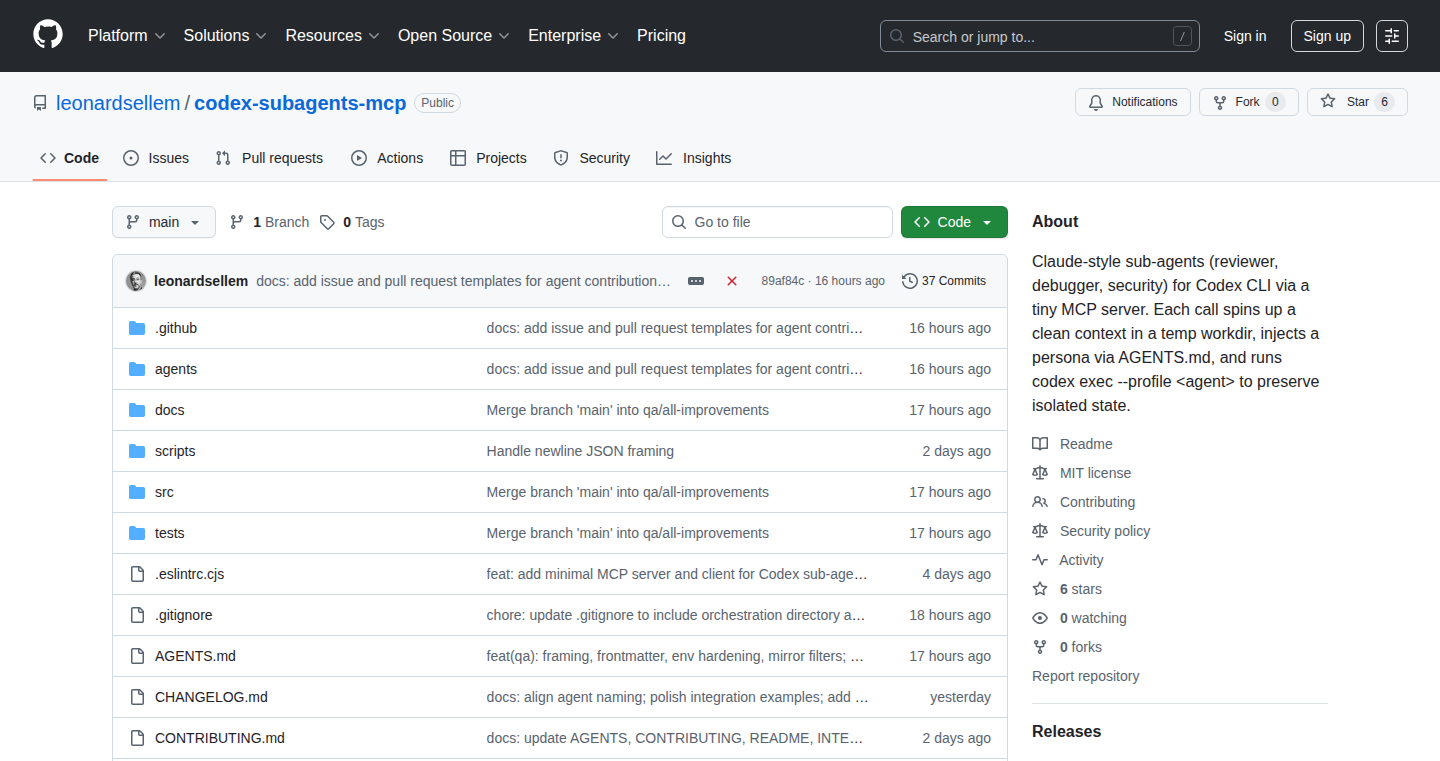Sign in to GitHub
1440x761 pixels.
pos(1245,36)
